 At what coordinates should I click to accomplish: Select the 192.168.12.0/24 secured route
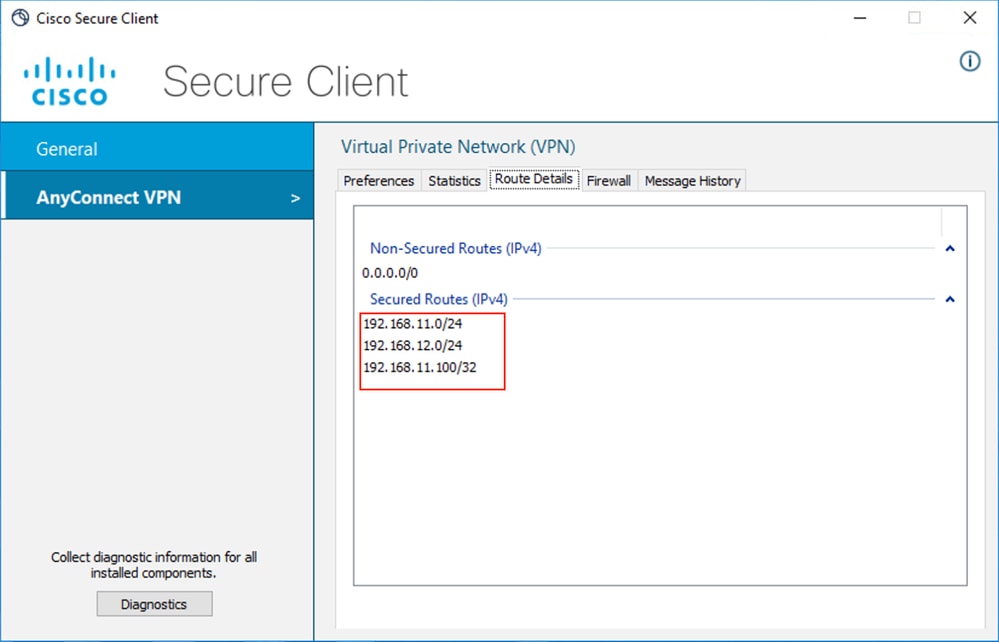pos(413,345)
